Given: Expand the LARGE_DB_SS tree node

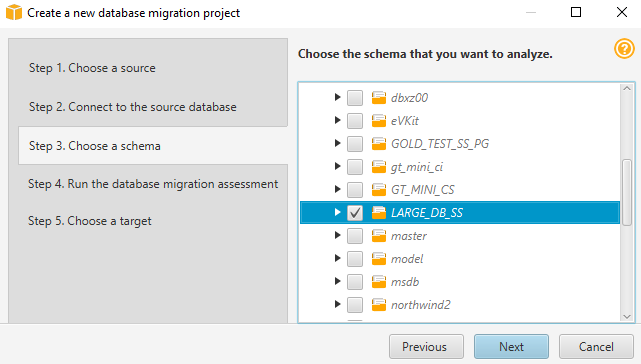Looking at the screenshot, I should coord(337,212).
